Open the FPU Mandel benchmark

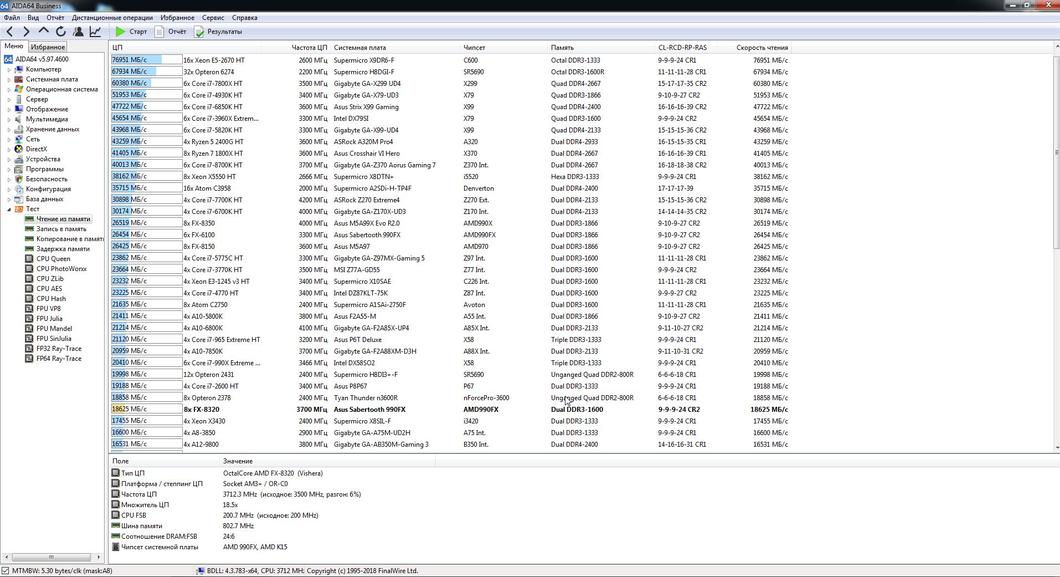tap(54, 328)
